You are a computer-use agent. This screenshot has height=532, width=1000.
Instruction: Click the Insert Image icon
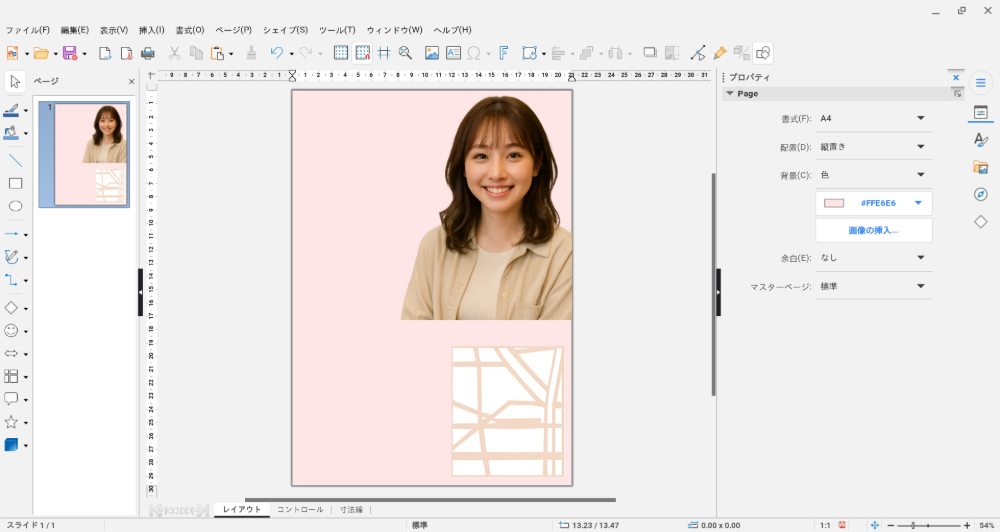(x=432, y=53)
